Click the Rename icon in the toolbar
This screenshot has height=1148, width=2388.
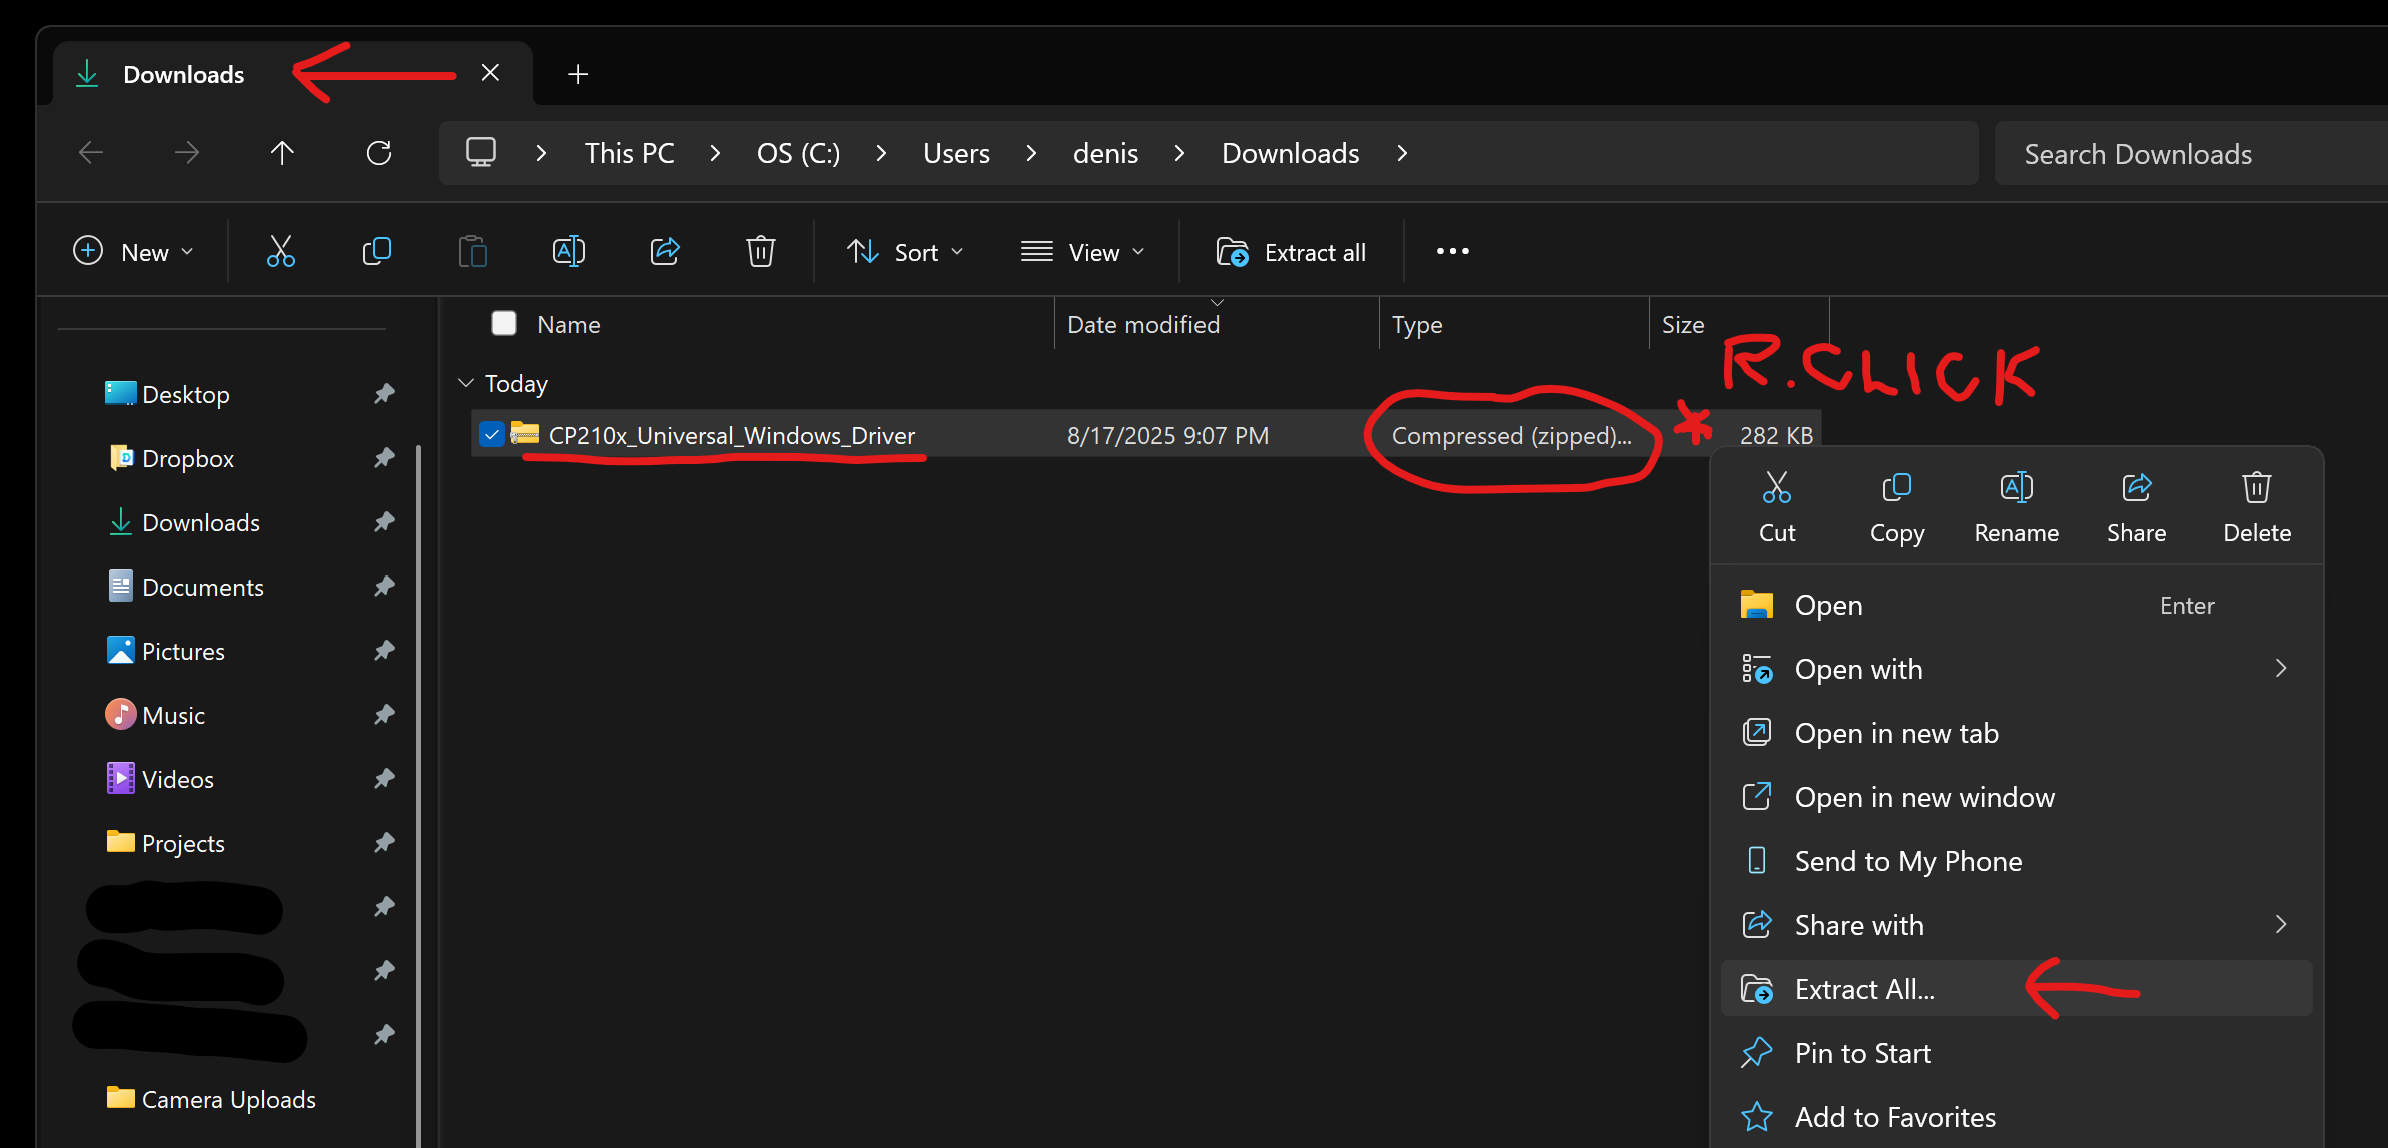coord(568,251)
